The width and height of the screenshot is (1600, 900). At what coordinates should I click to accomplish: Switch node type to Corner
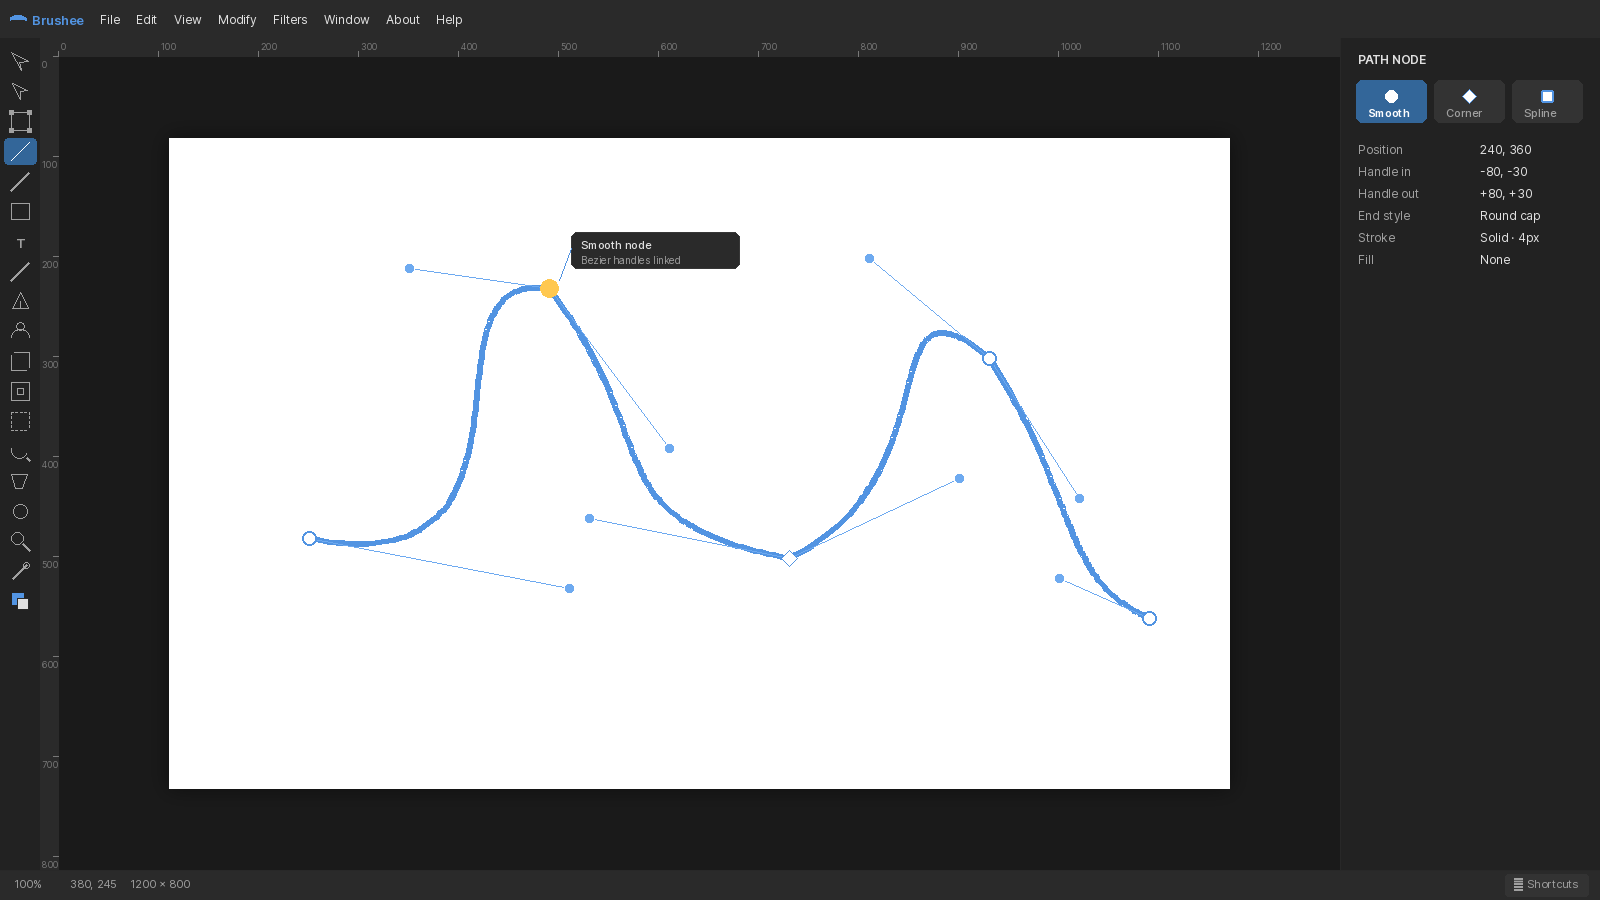coord(1469,102)
